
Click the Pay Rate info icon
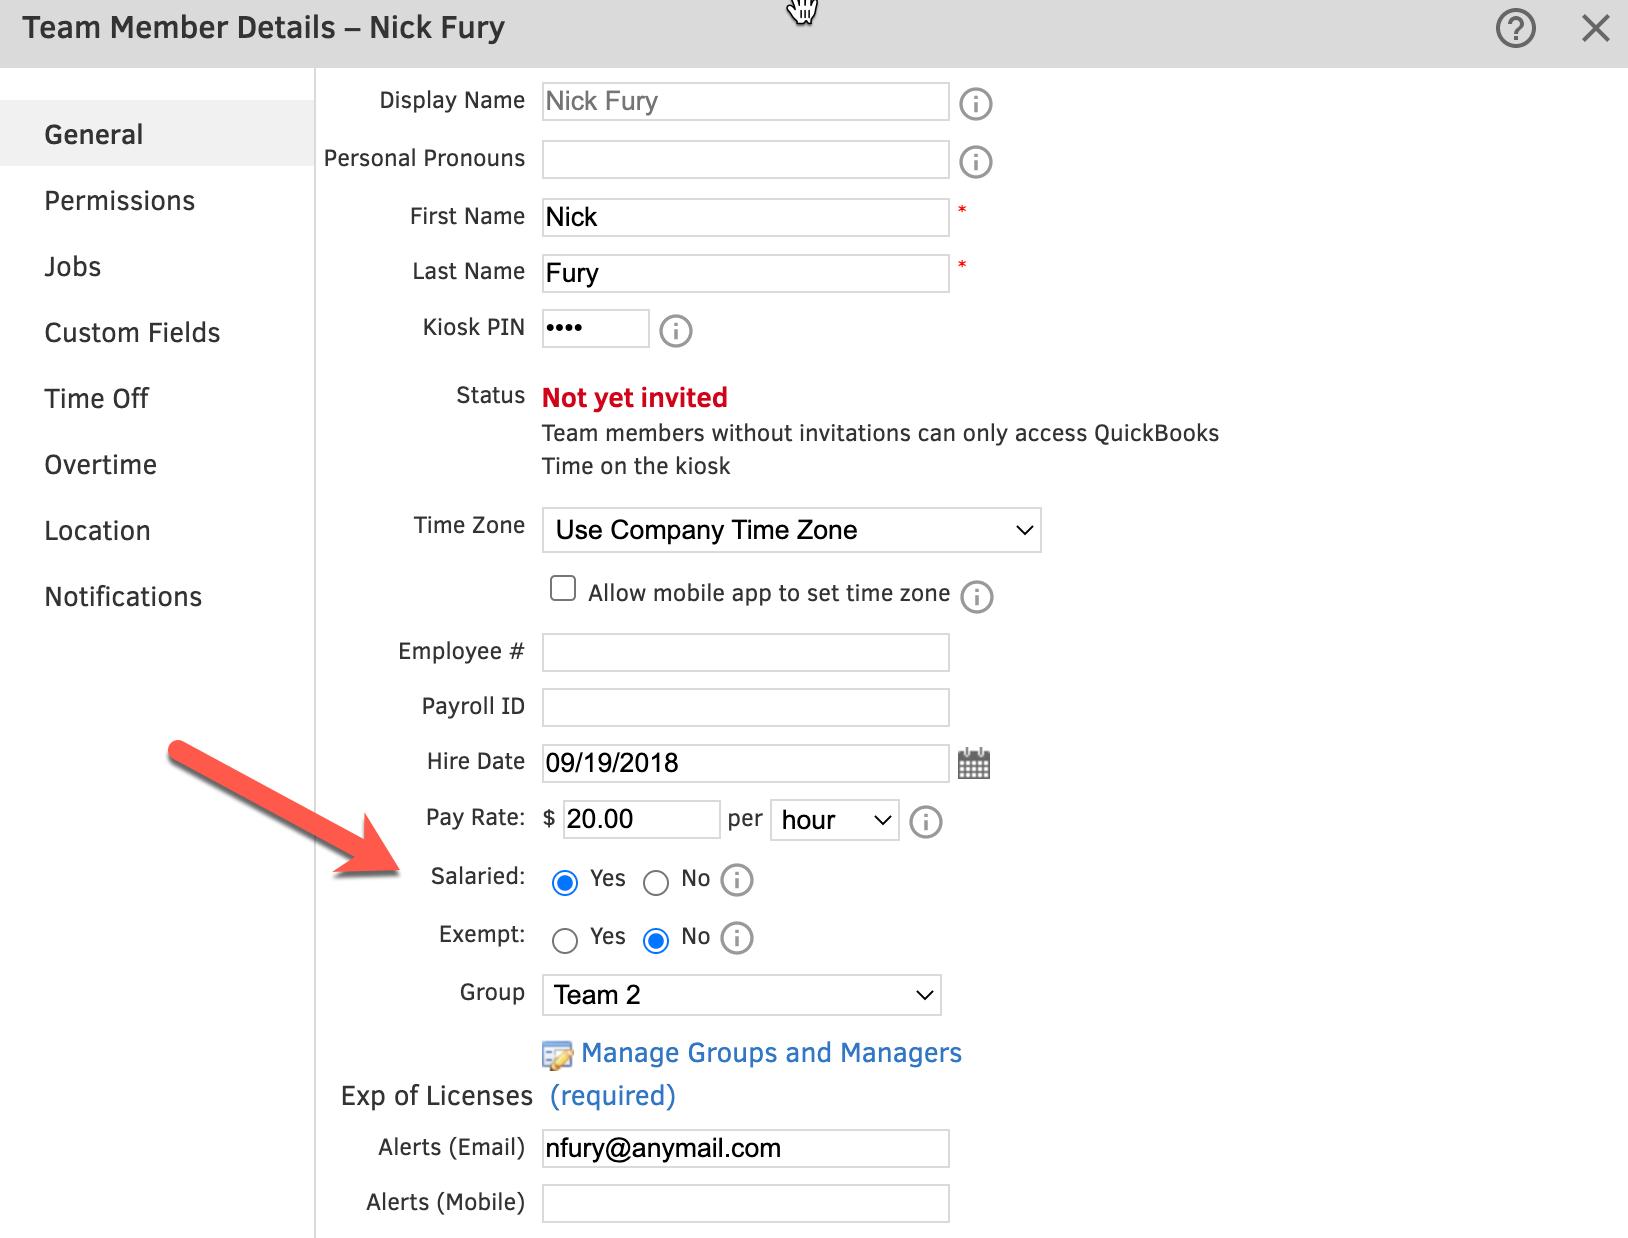coord(925,822)
